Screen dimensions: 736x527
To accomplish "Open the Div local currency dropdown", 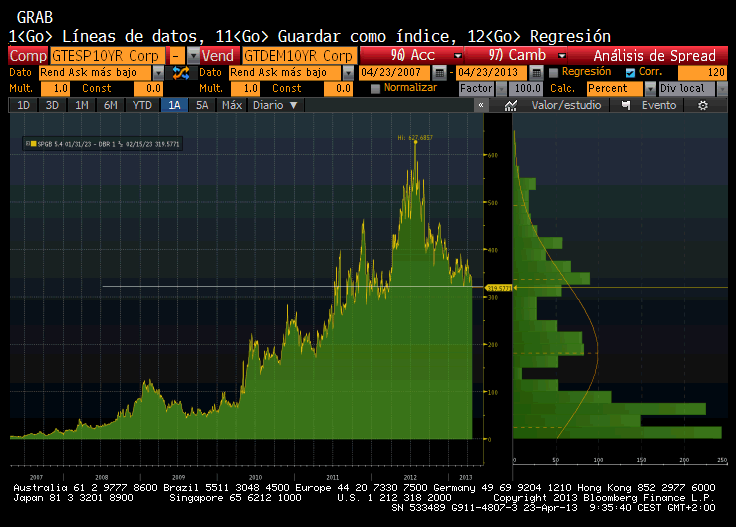I will [722, 89].
